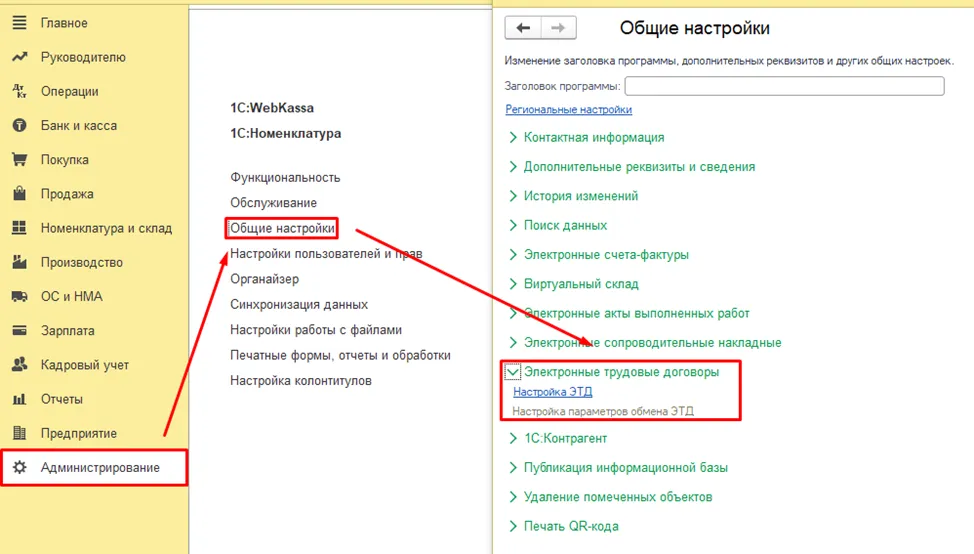This screenshot has width=974, height=554.
Task: Open the Номенклатура и склад section
Action: pyautogui.click(x=106, y=228)
